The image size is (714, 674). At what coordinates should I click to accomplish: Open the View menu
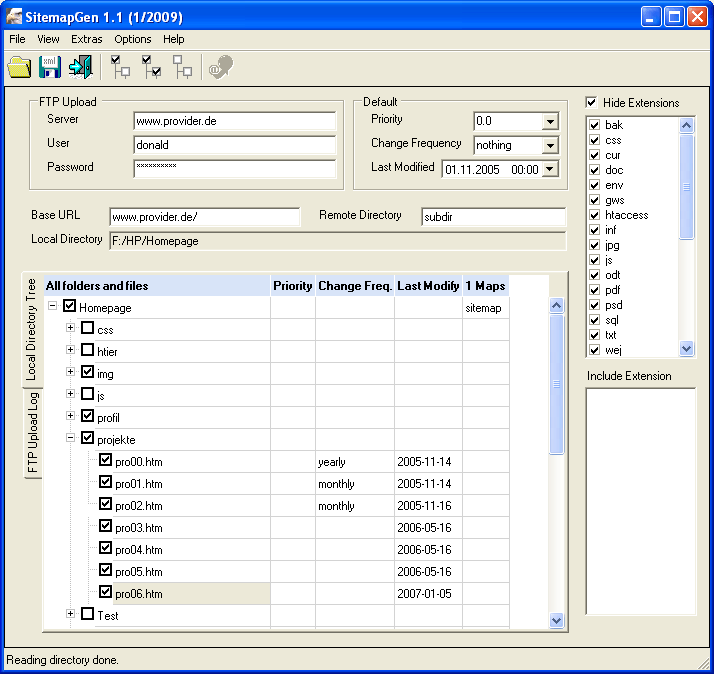(48, 39)
